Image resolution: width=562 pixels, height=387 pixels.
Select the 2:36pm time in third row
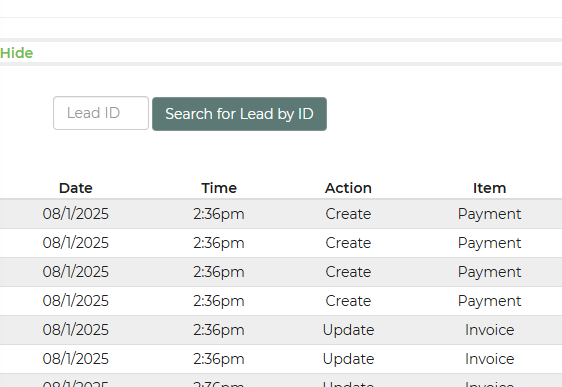point(219,272)
